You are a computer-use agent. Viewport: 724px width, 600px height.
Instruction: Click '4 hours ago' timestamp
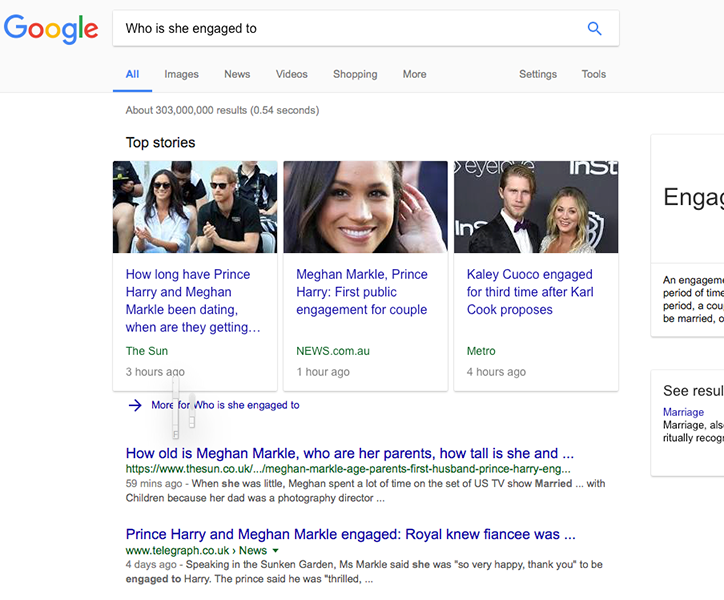click(x=496, y=372)
